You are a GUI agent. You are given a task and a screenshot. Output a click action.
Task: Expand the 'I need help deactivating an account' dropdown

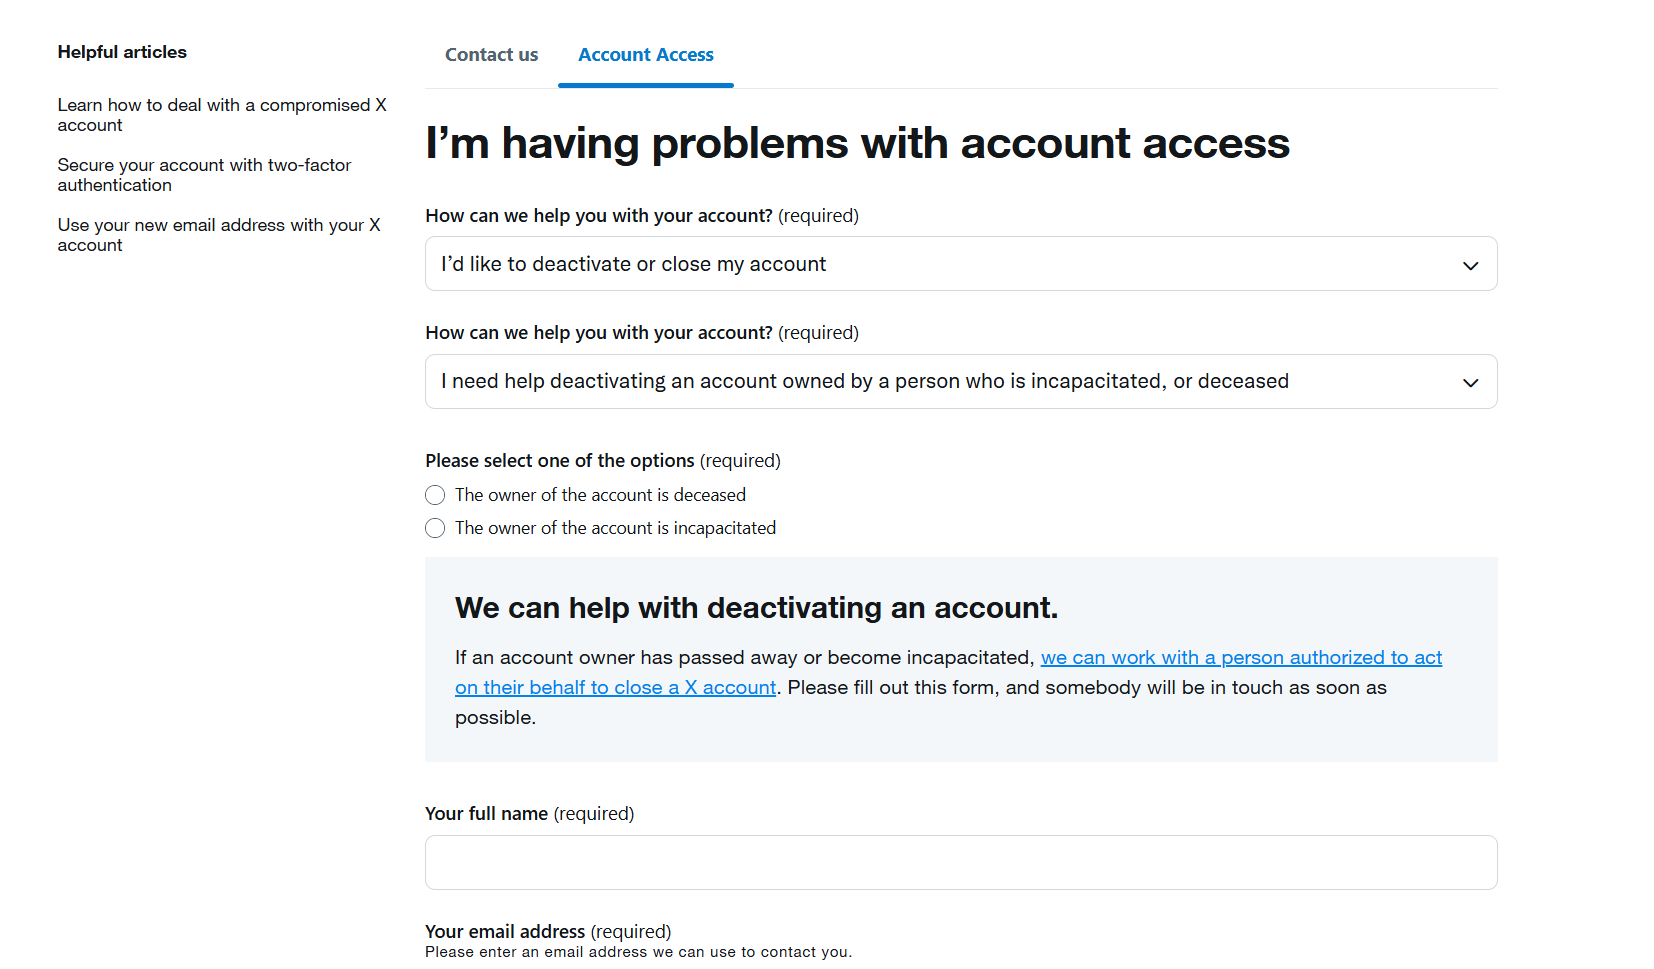pos(961,381)
